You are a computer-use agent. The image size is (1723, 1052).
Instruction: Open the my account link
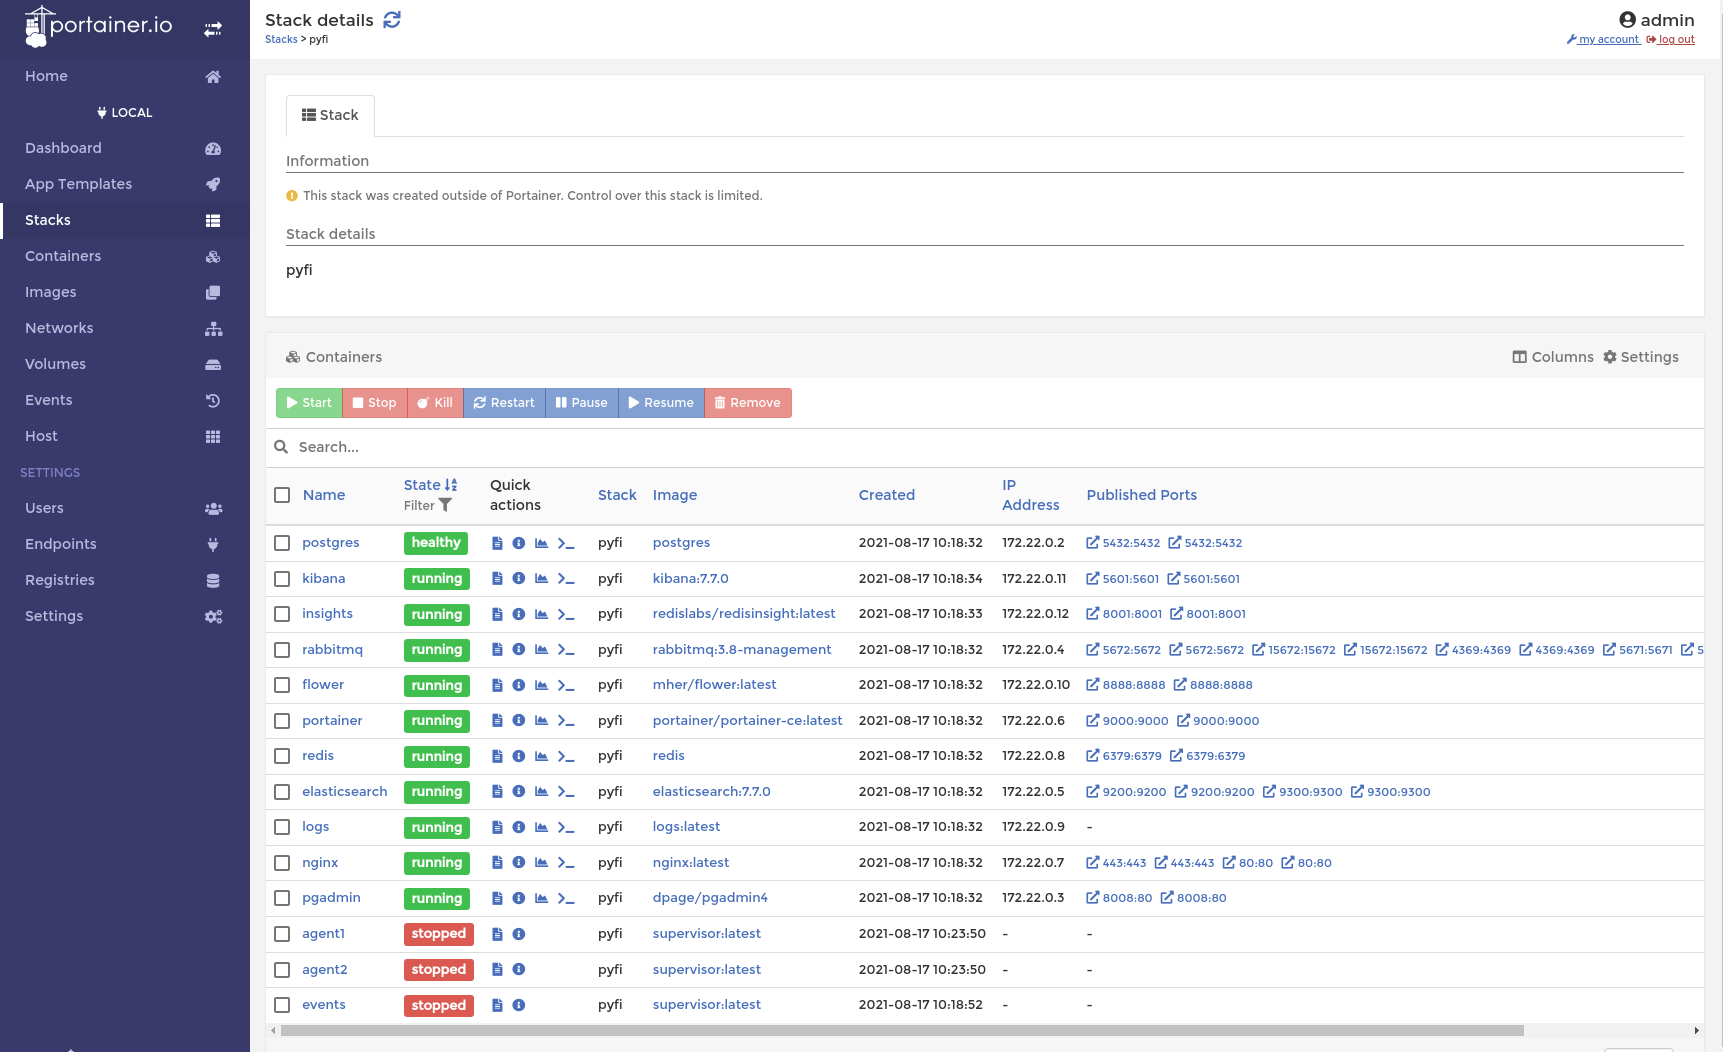point(1603,40)
